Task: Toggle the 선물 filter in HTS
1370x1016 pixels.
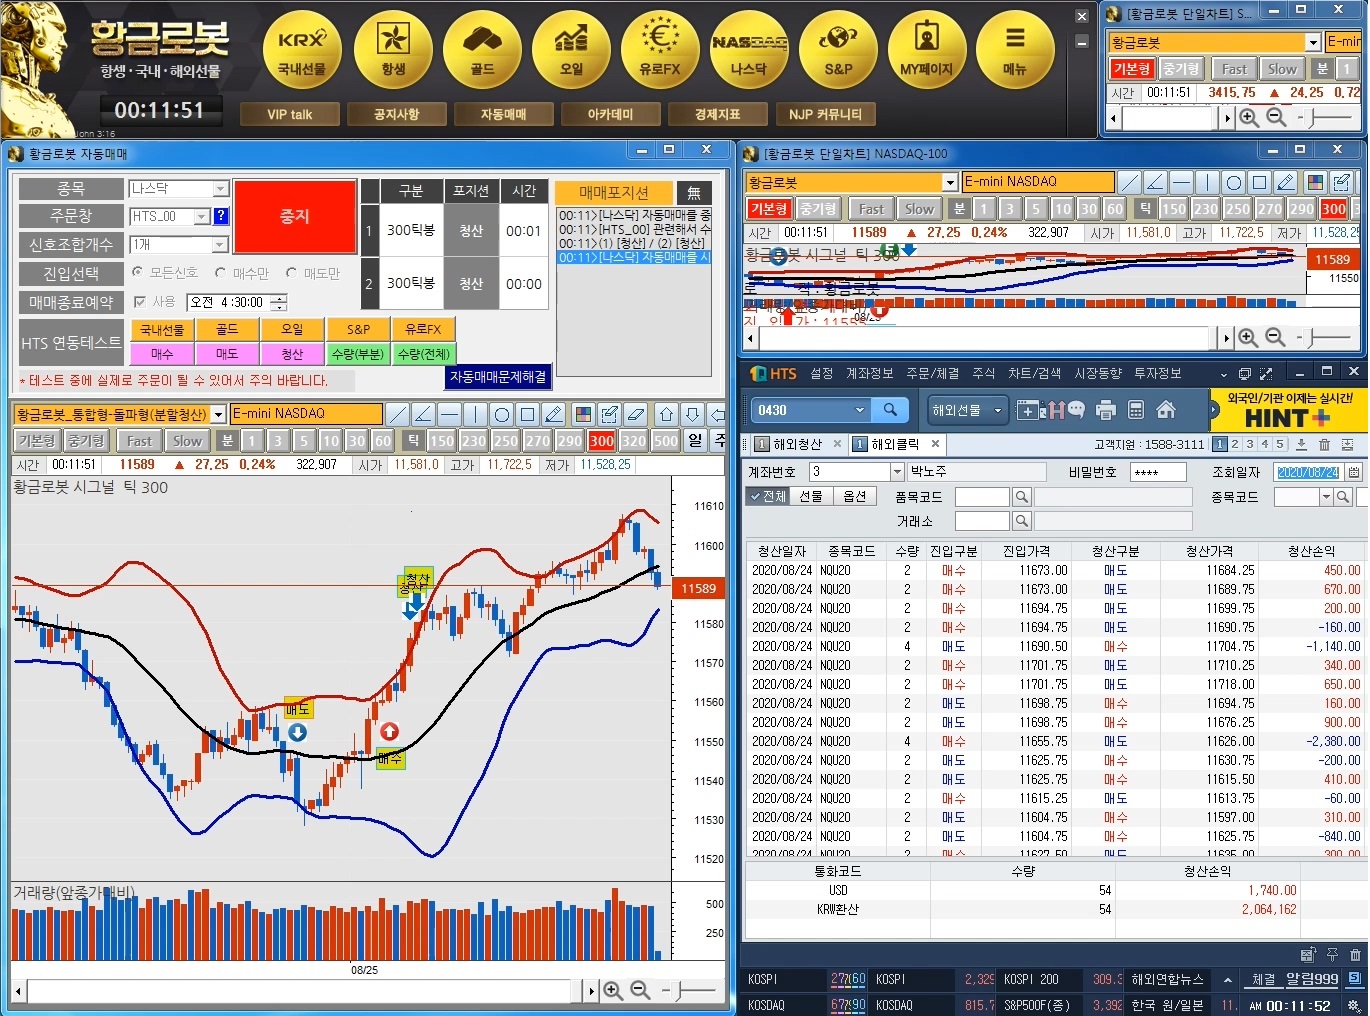Action: pyautogui.click(x=811, y=496)
